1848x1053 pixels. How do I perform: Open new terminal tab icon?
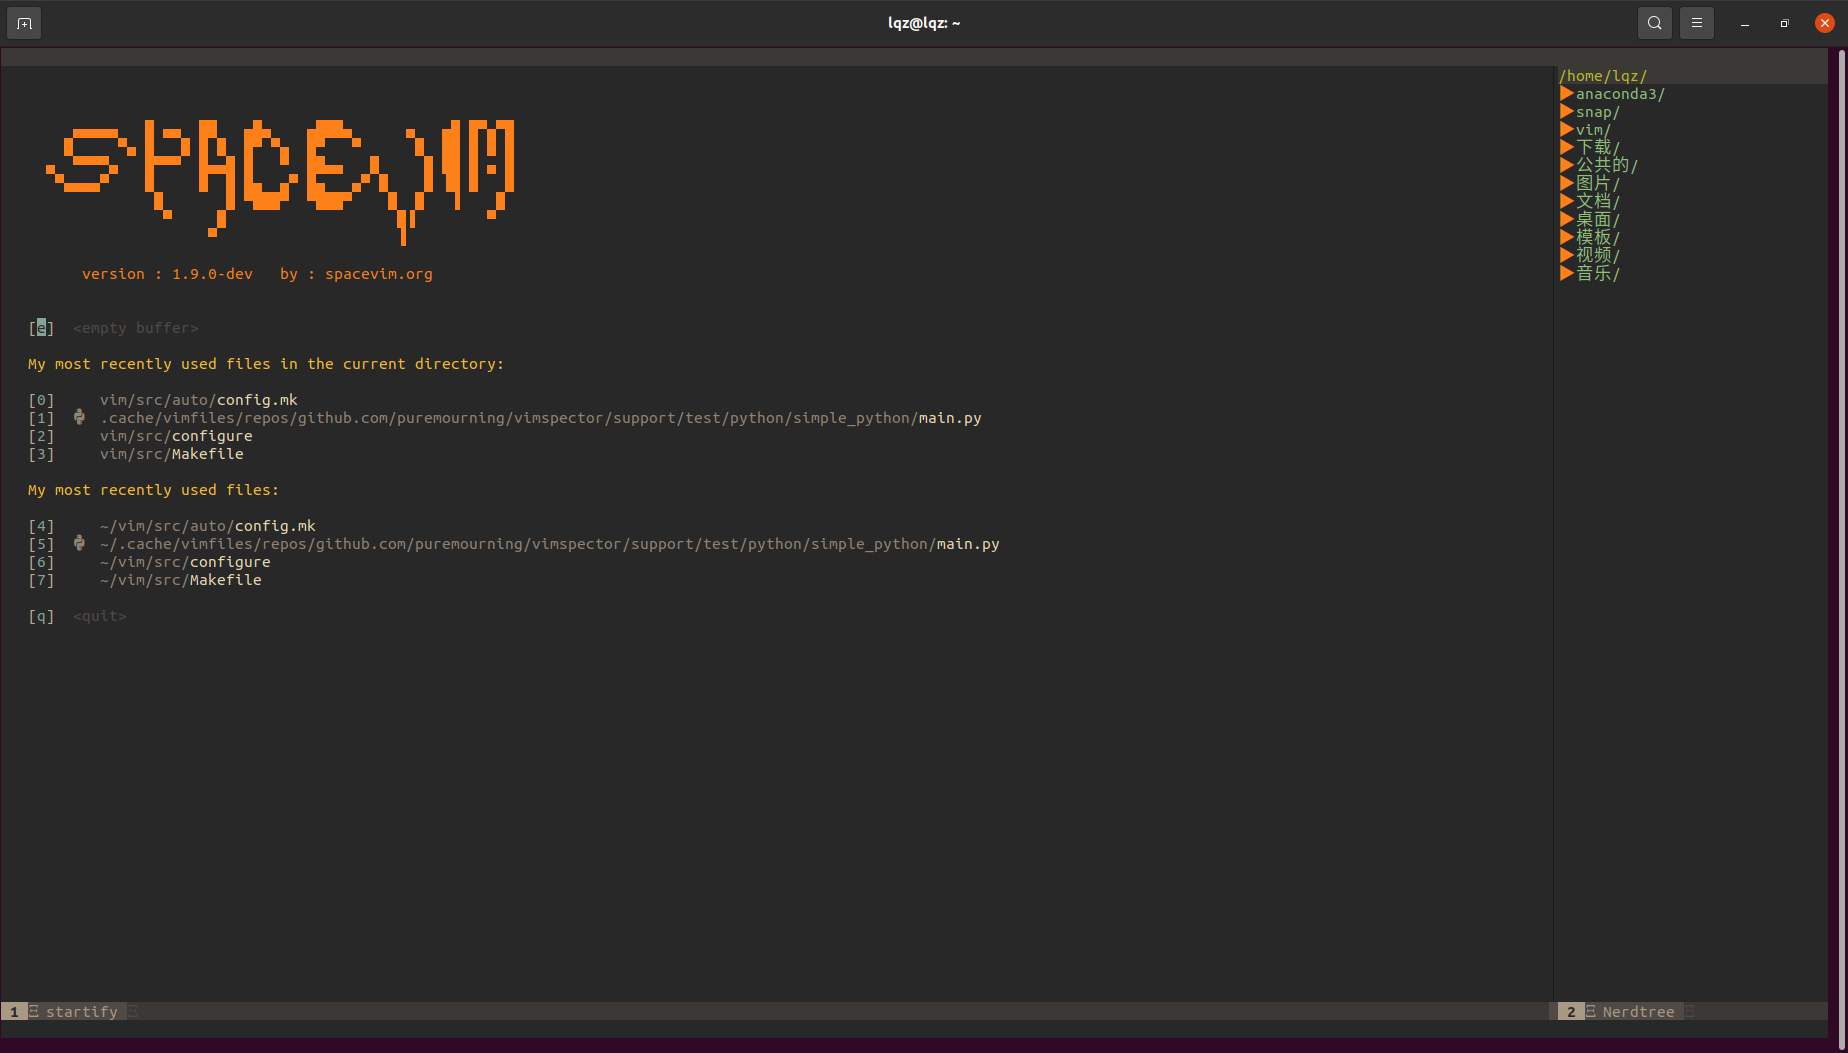24,23
